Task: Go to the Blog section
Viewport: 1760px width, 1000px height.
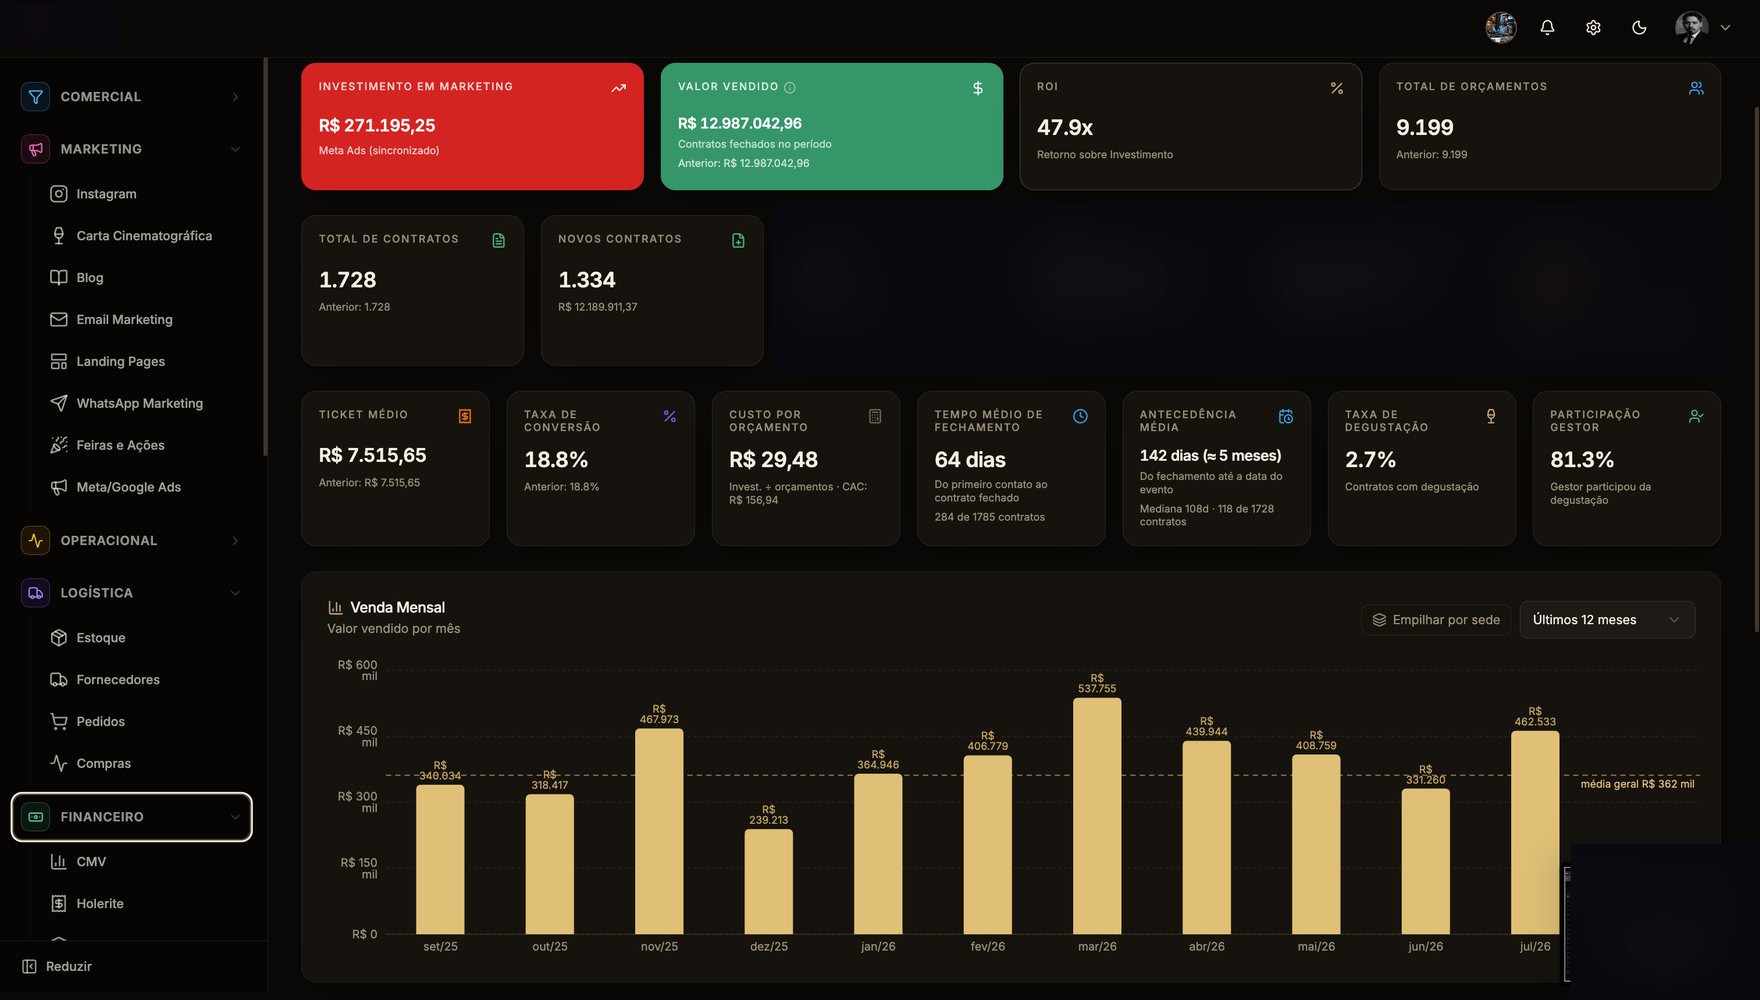Action: (x=90, y=278)
